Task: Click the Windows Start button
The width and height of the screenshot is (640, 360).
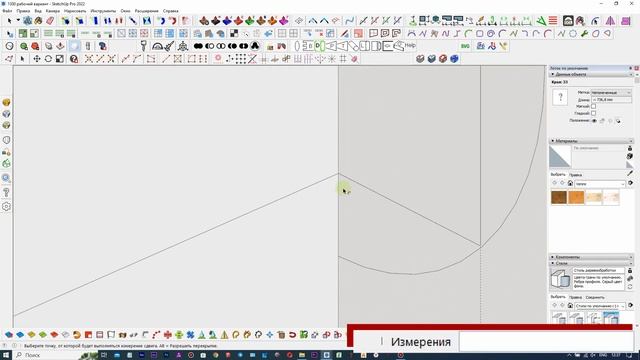Action: pyautogui.click(x=6, y=356)
